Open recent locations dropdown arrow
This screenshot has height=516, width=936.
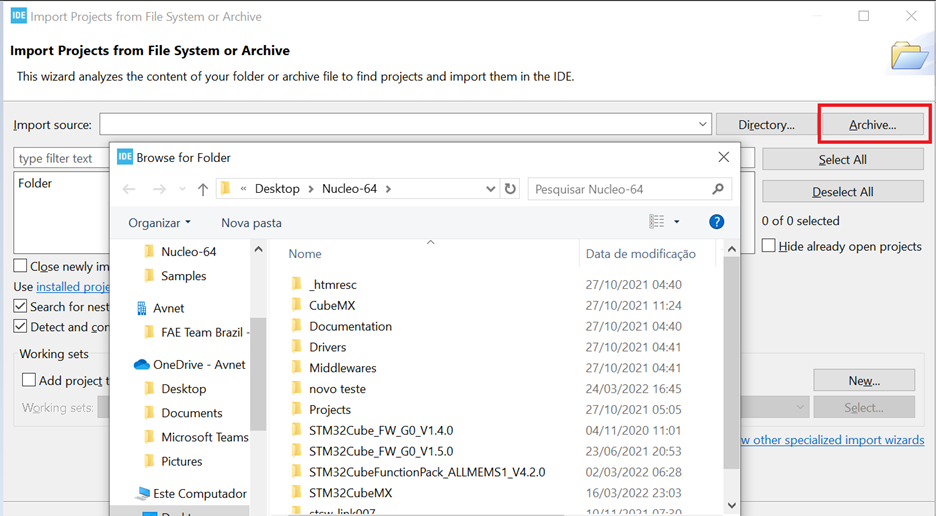click(x=182, y=189)
